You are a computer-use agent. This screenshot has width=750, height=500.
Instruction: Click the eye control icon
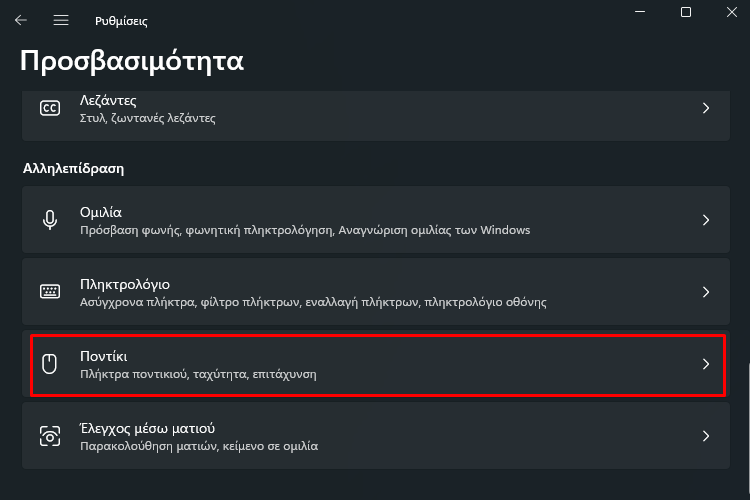(x=49, y=436)
